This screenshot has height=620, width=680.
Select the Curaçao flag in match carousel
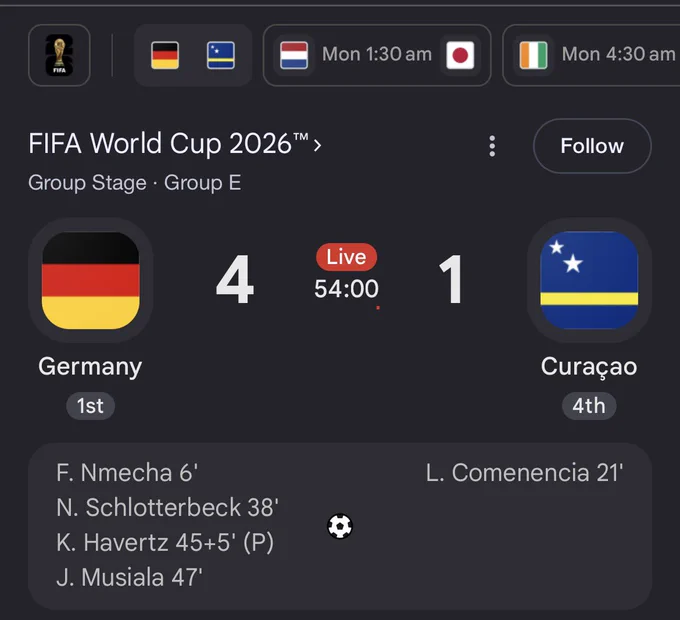(x=221, y=55)
